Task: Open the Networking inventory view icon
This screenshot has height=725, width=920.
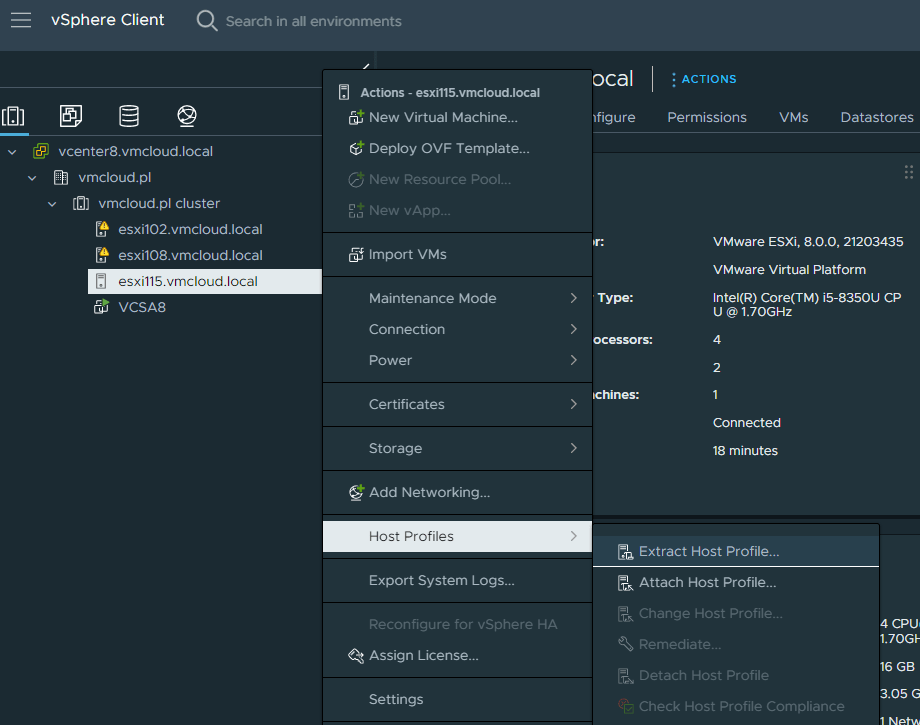Action: [x=187, y=116]
